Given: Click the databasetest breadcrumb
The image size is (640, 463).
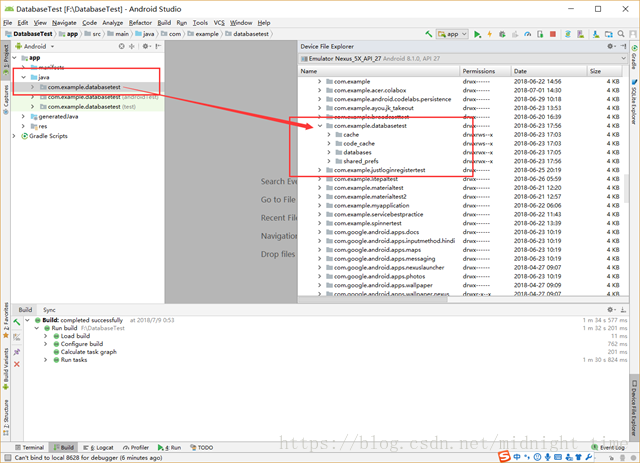Looking at the screenshot, I should click(x=247, y=34).
